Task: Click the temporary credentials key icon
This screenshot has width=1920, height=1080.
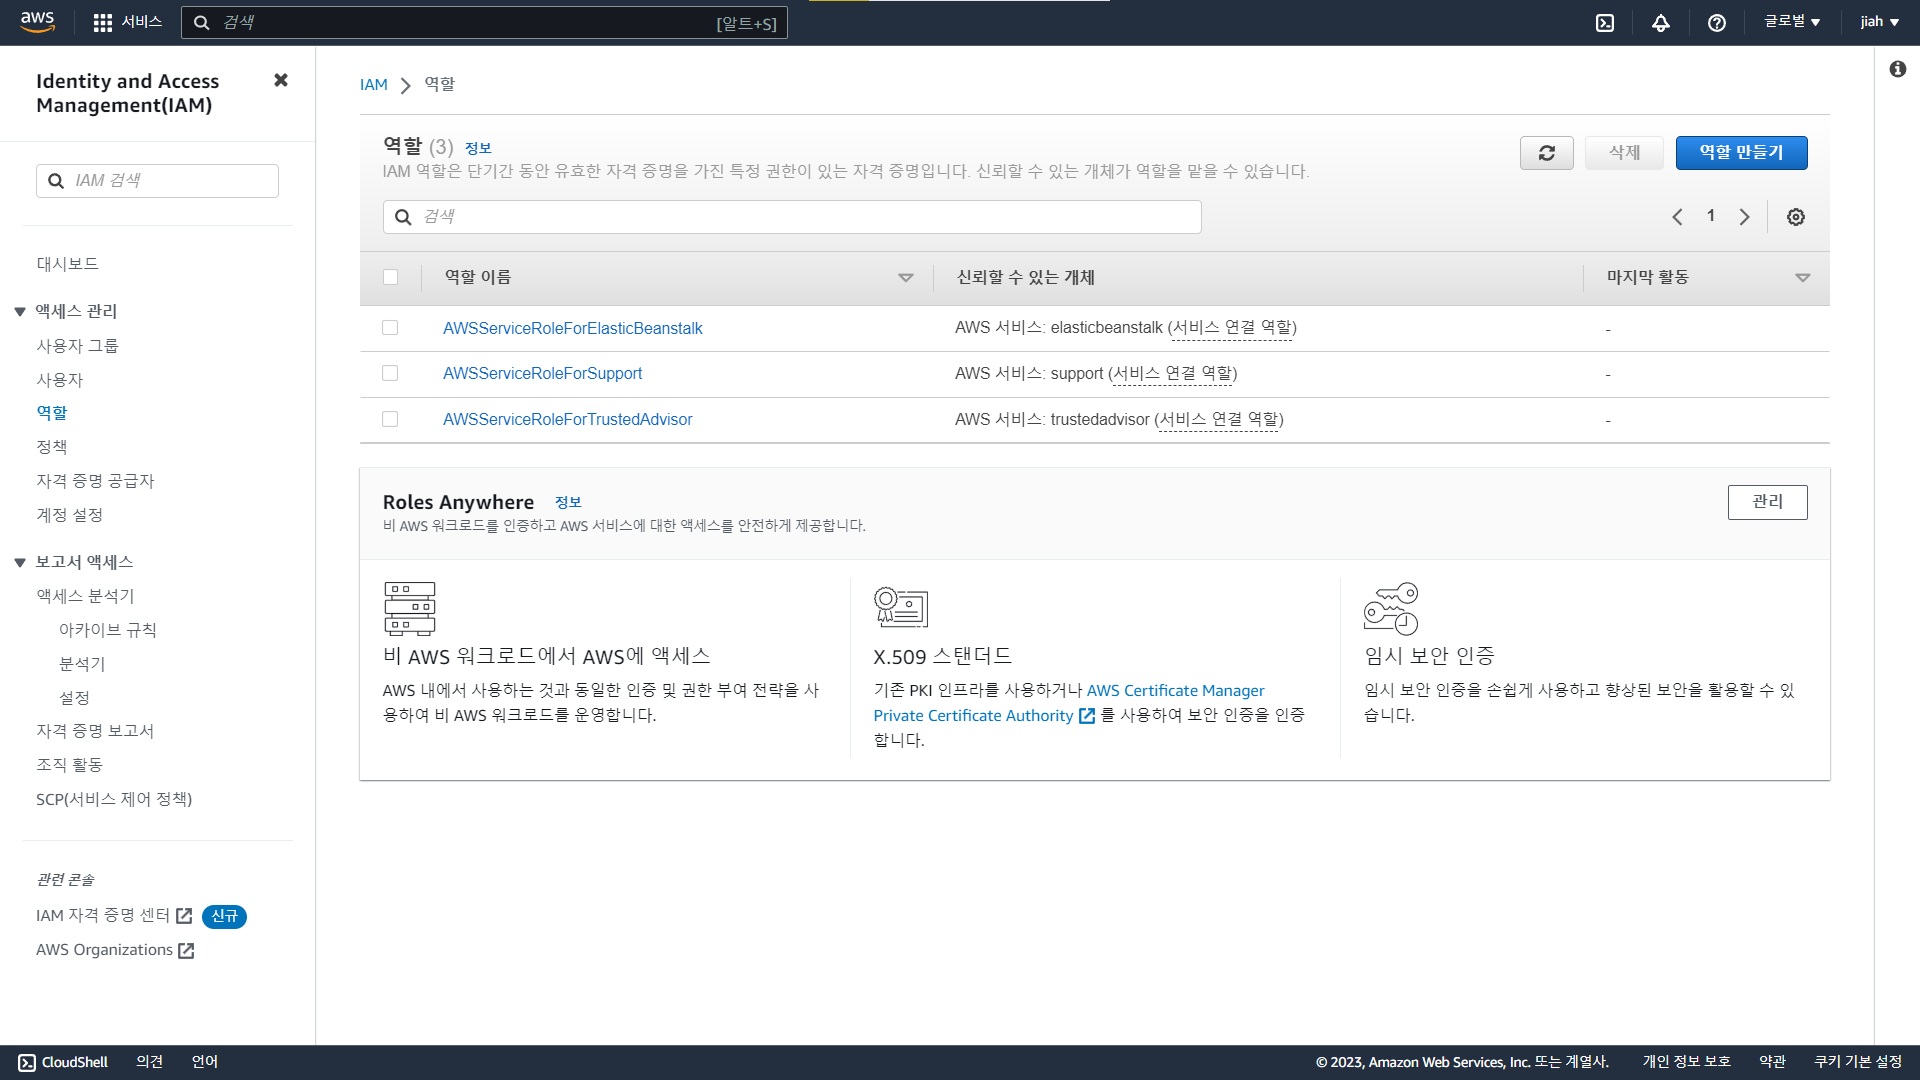Action: 1391,608
